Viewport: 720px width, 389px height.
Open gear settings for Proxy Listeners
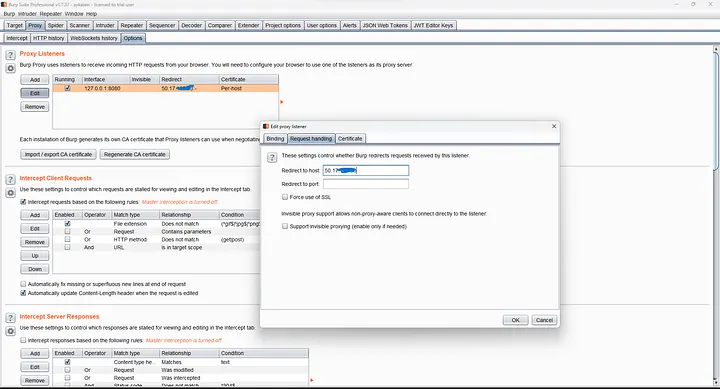pos(10,68)
